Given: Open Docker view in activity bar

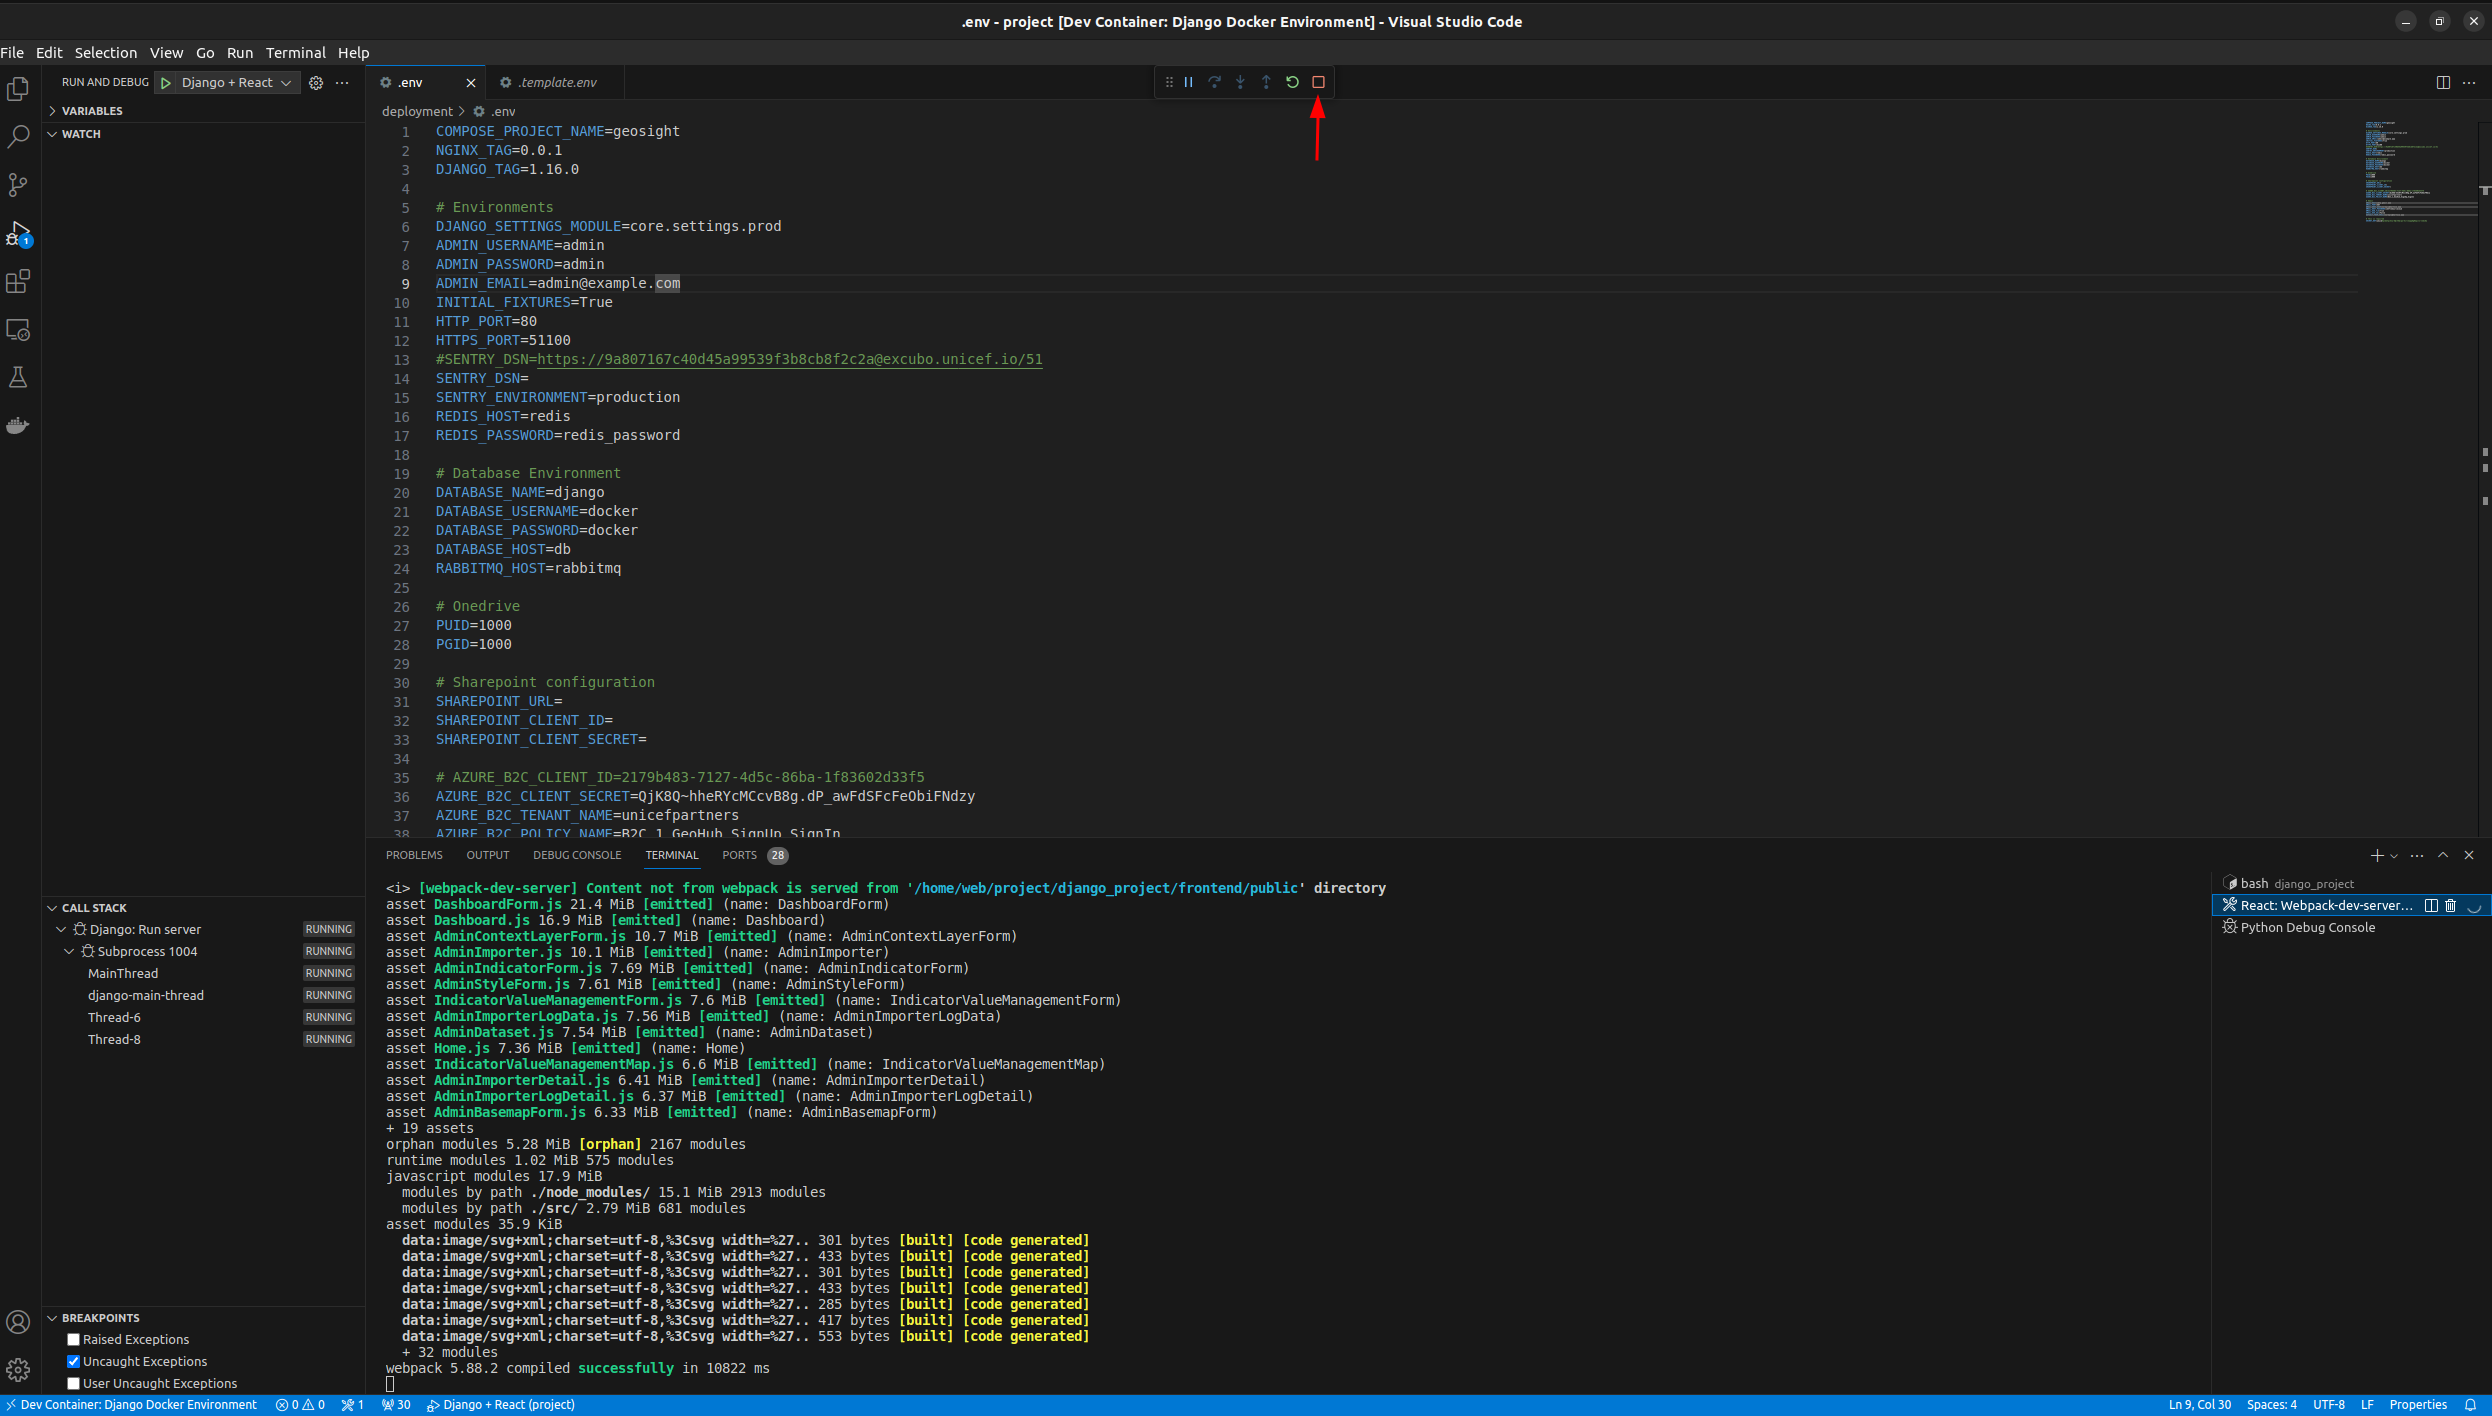Looking at the screenshot, I should point(18,425).
